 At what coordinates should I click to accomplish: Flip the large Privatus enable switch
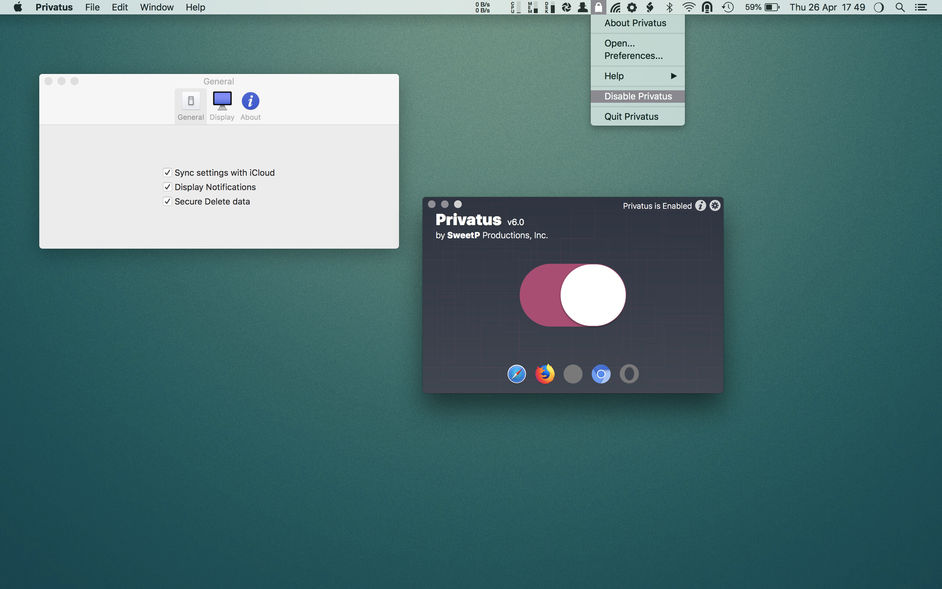573,295
